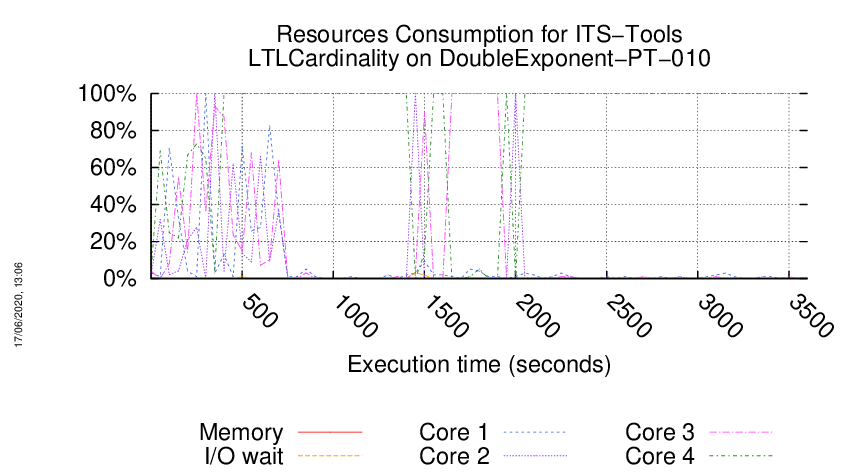850x475 pixels.
Task: Click the 2500 x-axis tick label
Action: tap(629, 316)
